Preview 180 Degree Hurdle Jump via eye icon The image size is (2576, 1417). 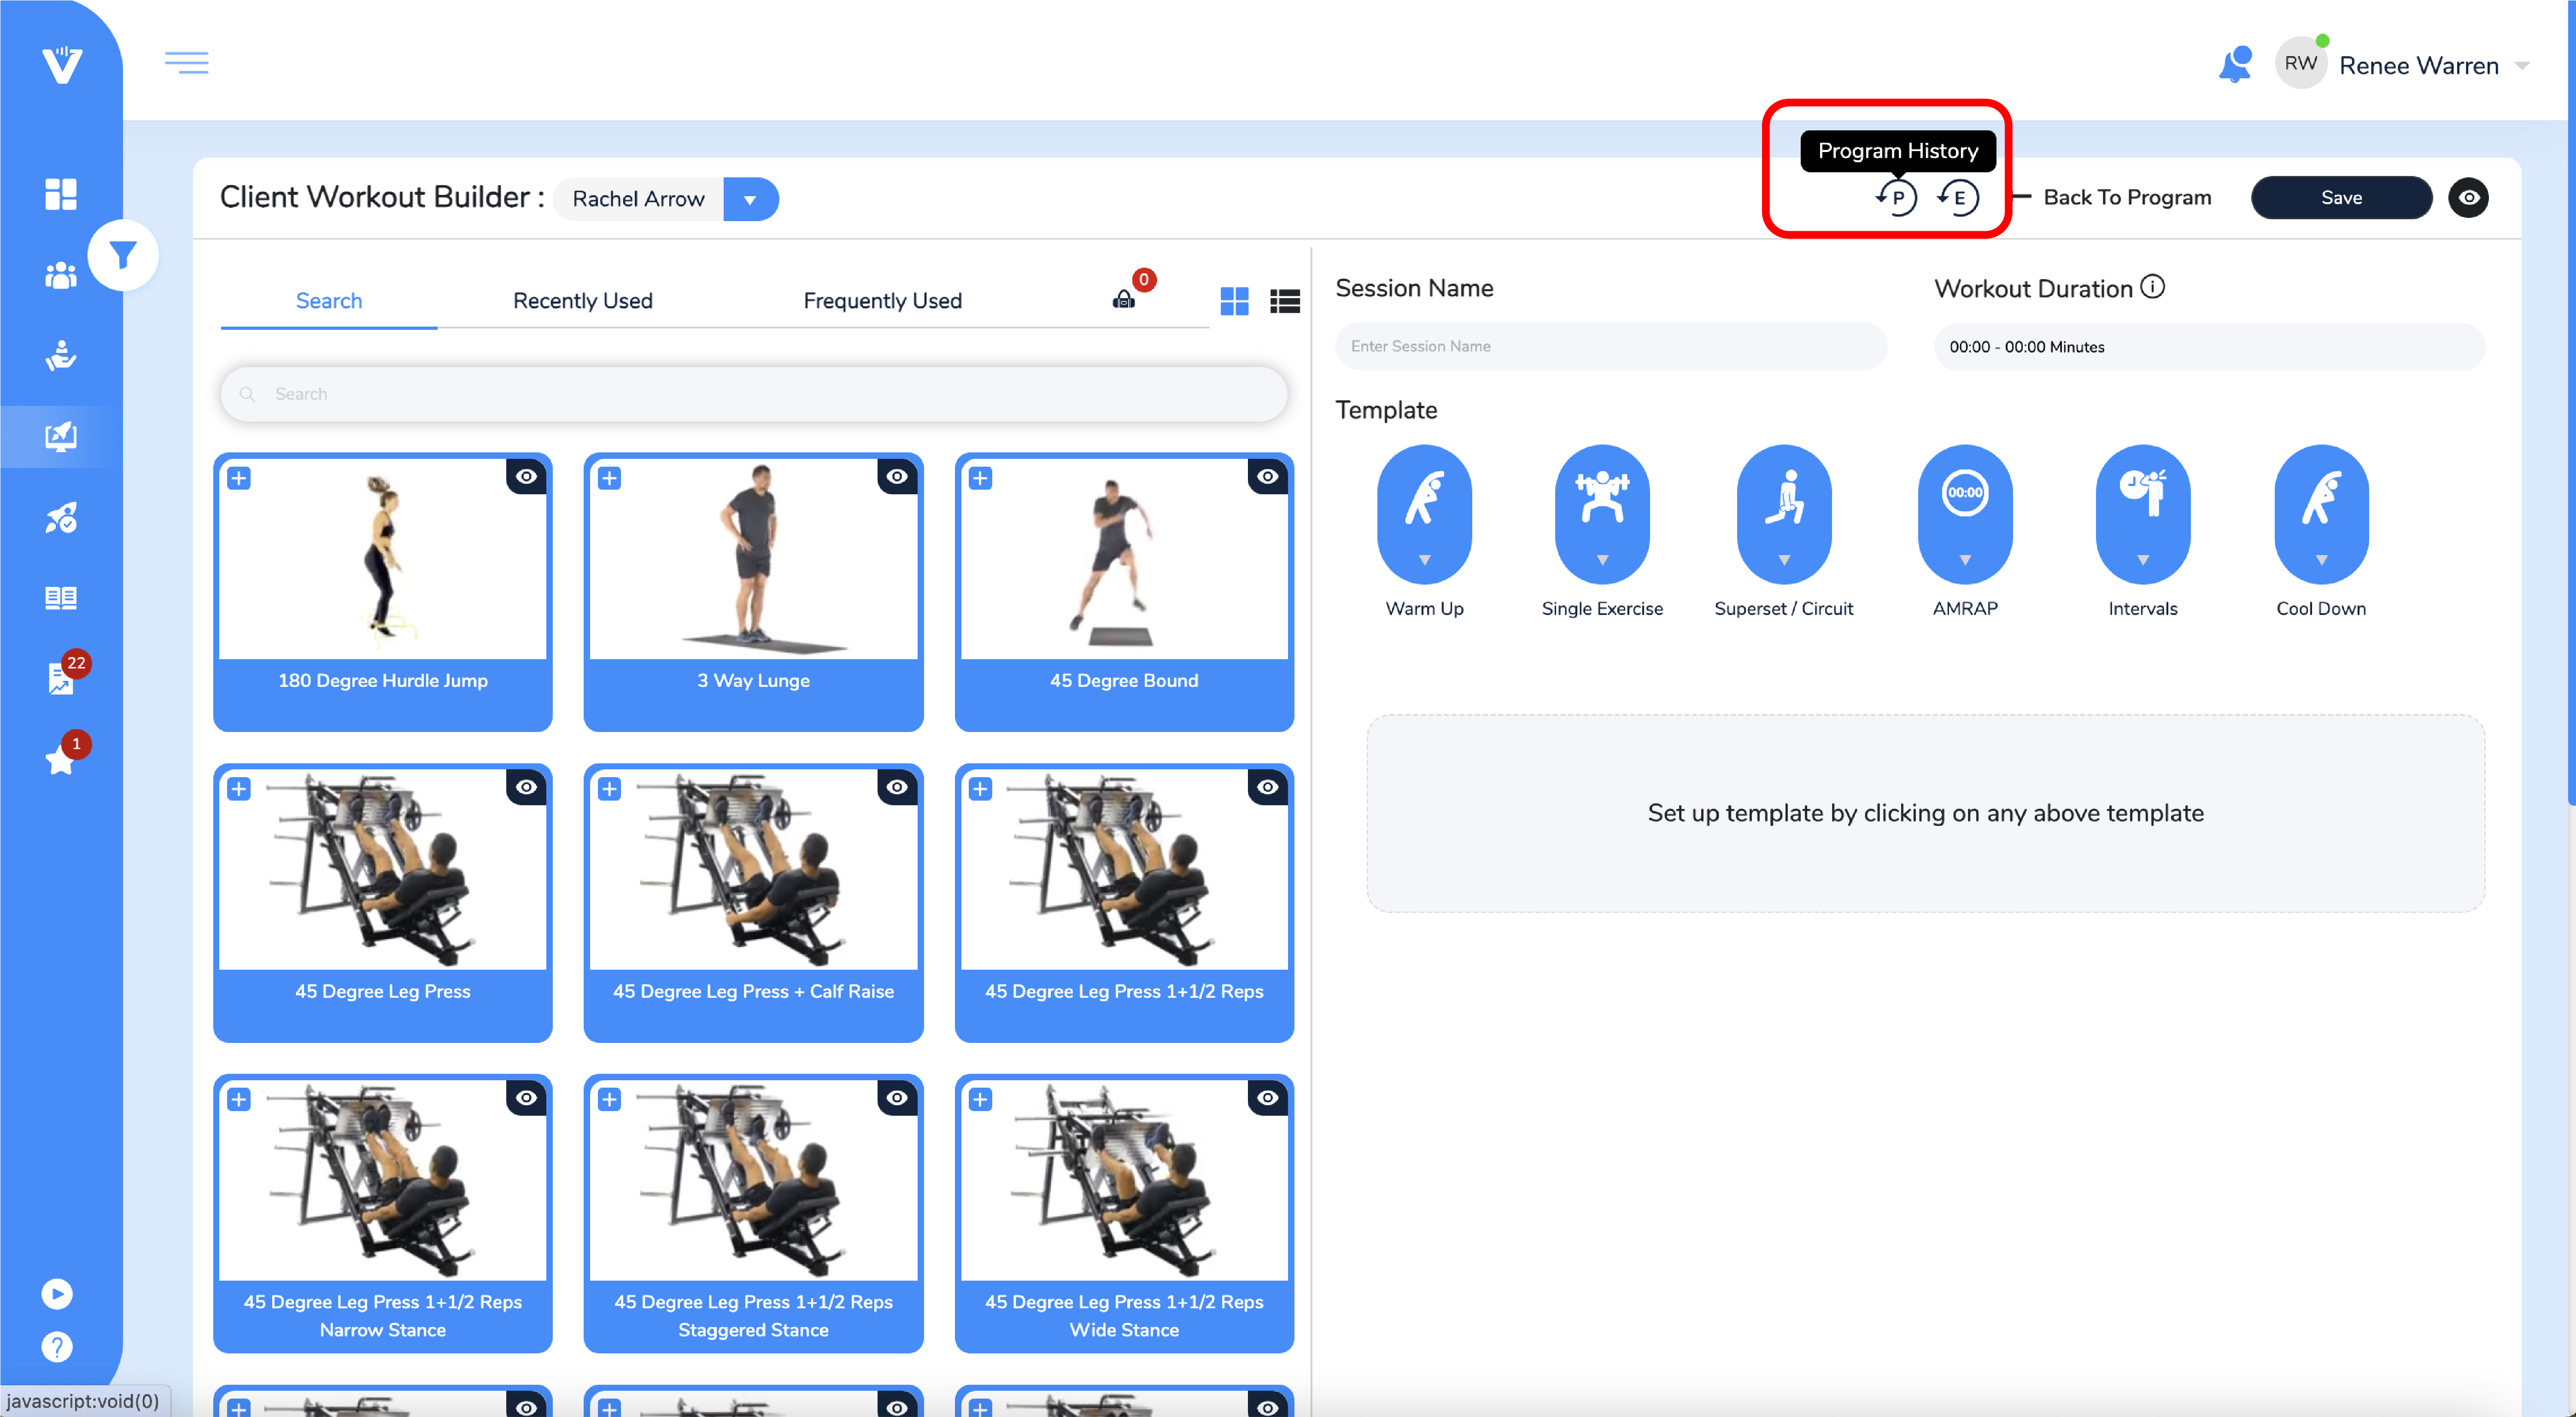527,476
